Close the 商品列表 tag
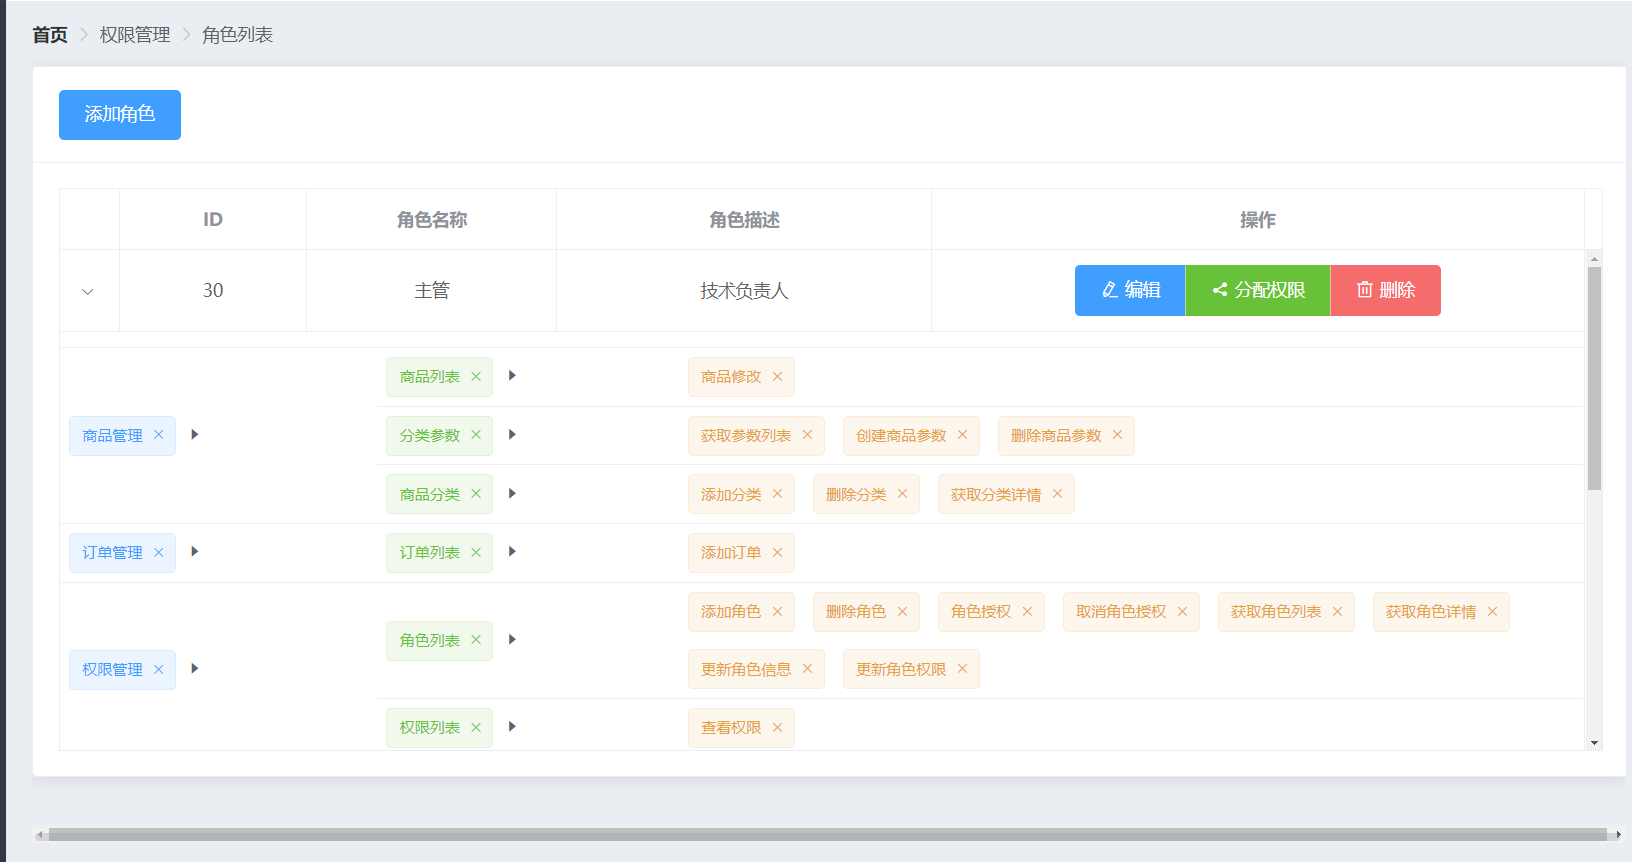Screen dimensions: 1632x862 click(476, 377)
